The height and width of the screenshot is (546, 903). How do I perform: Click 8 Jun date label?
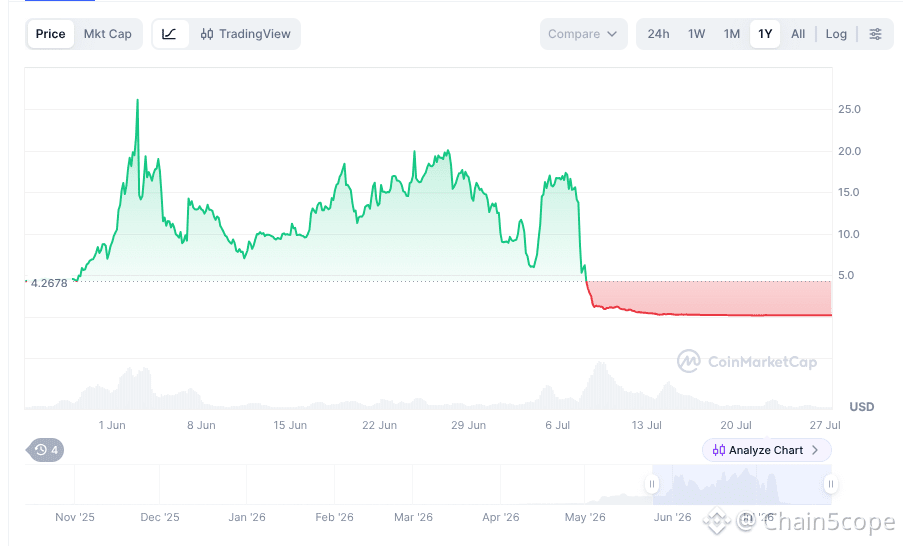[201, 425]
